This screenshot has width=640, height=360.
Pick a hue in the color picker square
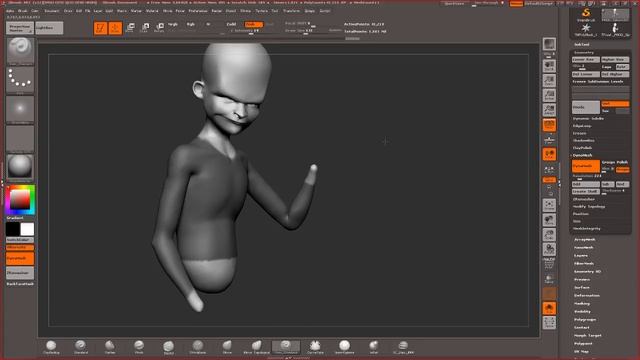pos(20,200)
